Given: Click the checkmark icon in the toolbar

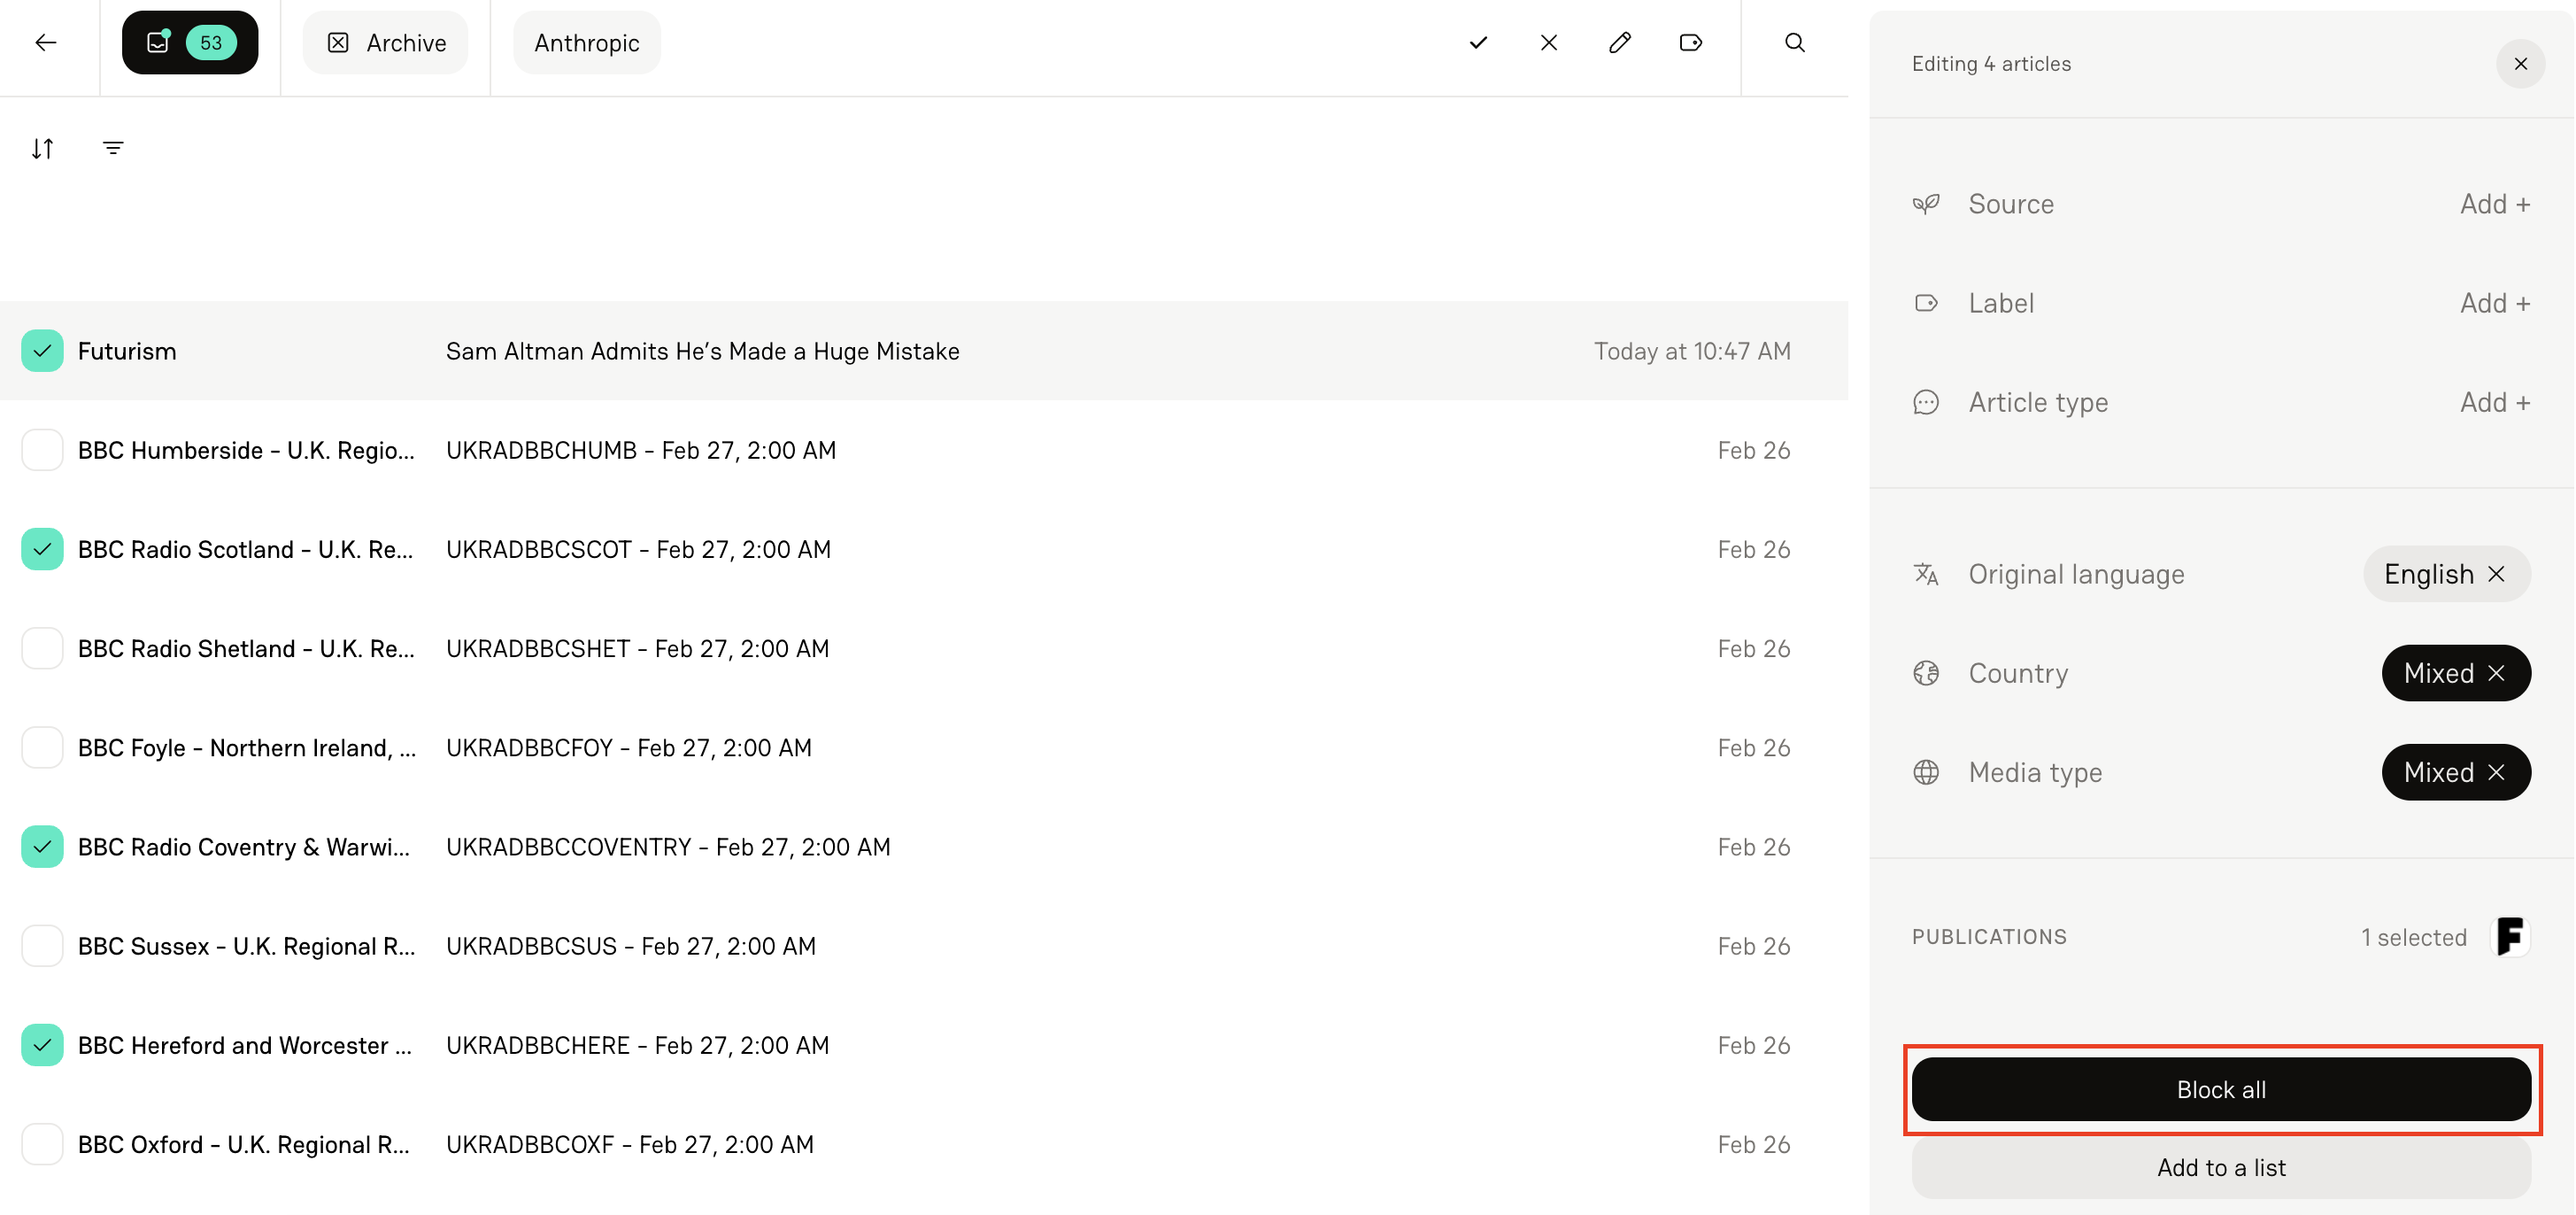Looking at the screenshot, I should point(1477,43).
